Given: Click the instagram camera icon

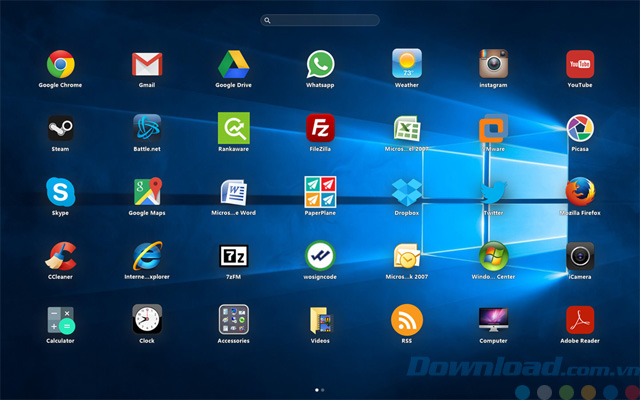Looking at the screenshot, I should [493, 64].
